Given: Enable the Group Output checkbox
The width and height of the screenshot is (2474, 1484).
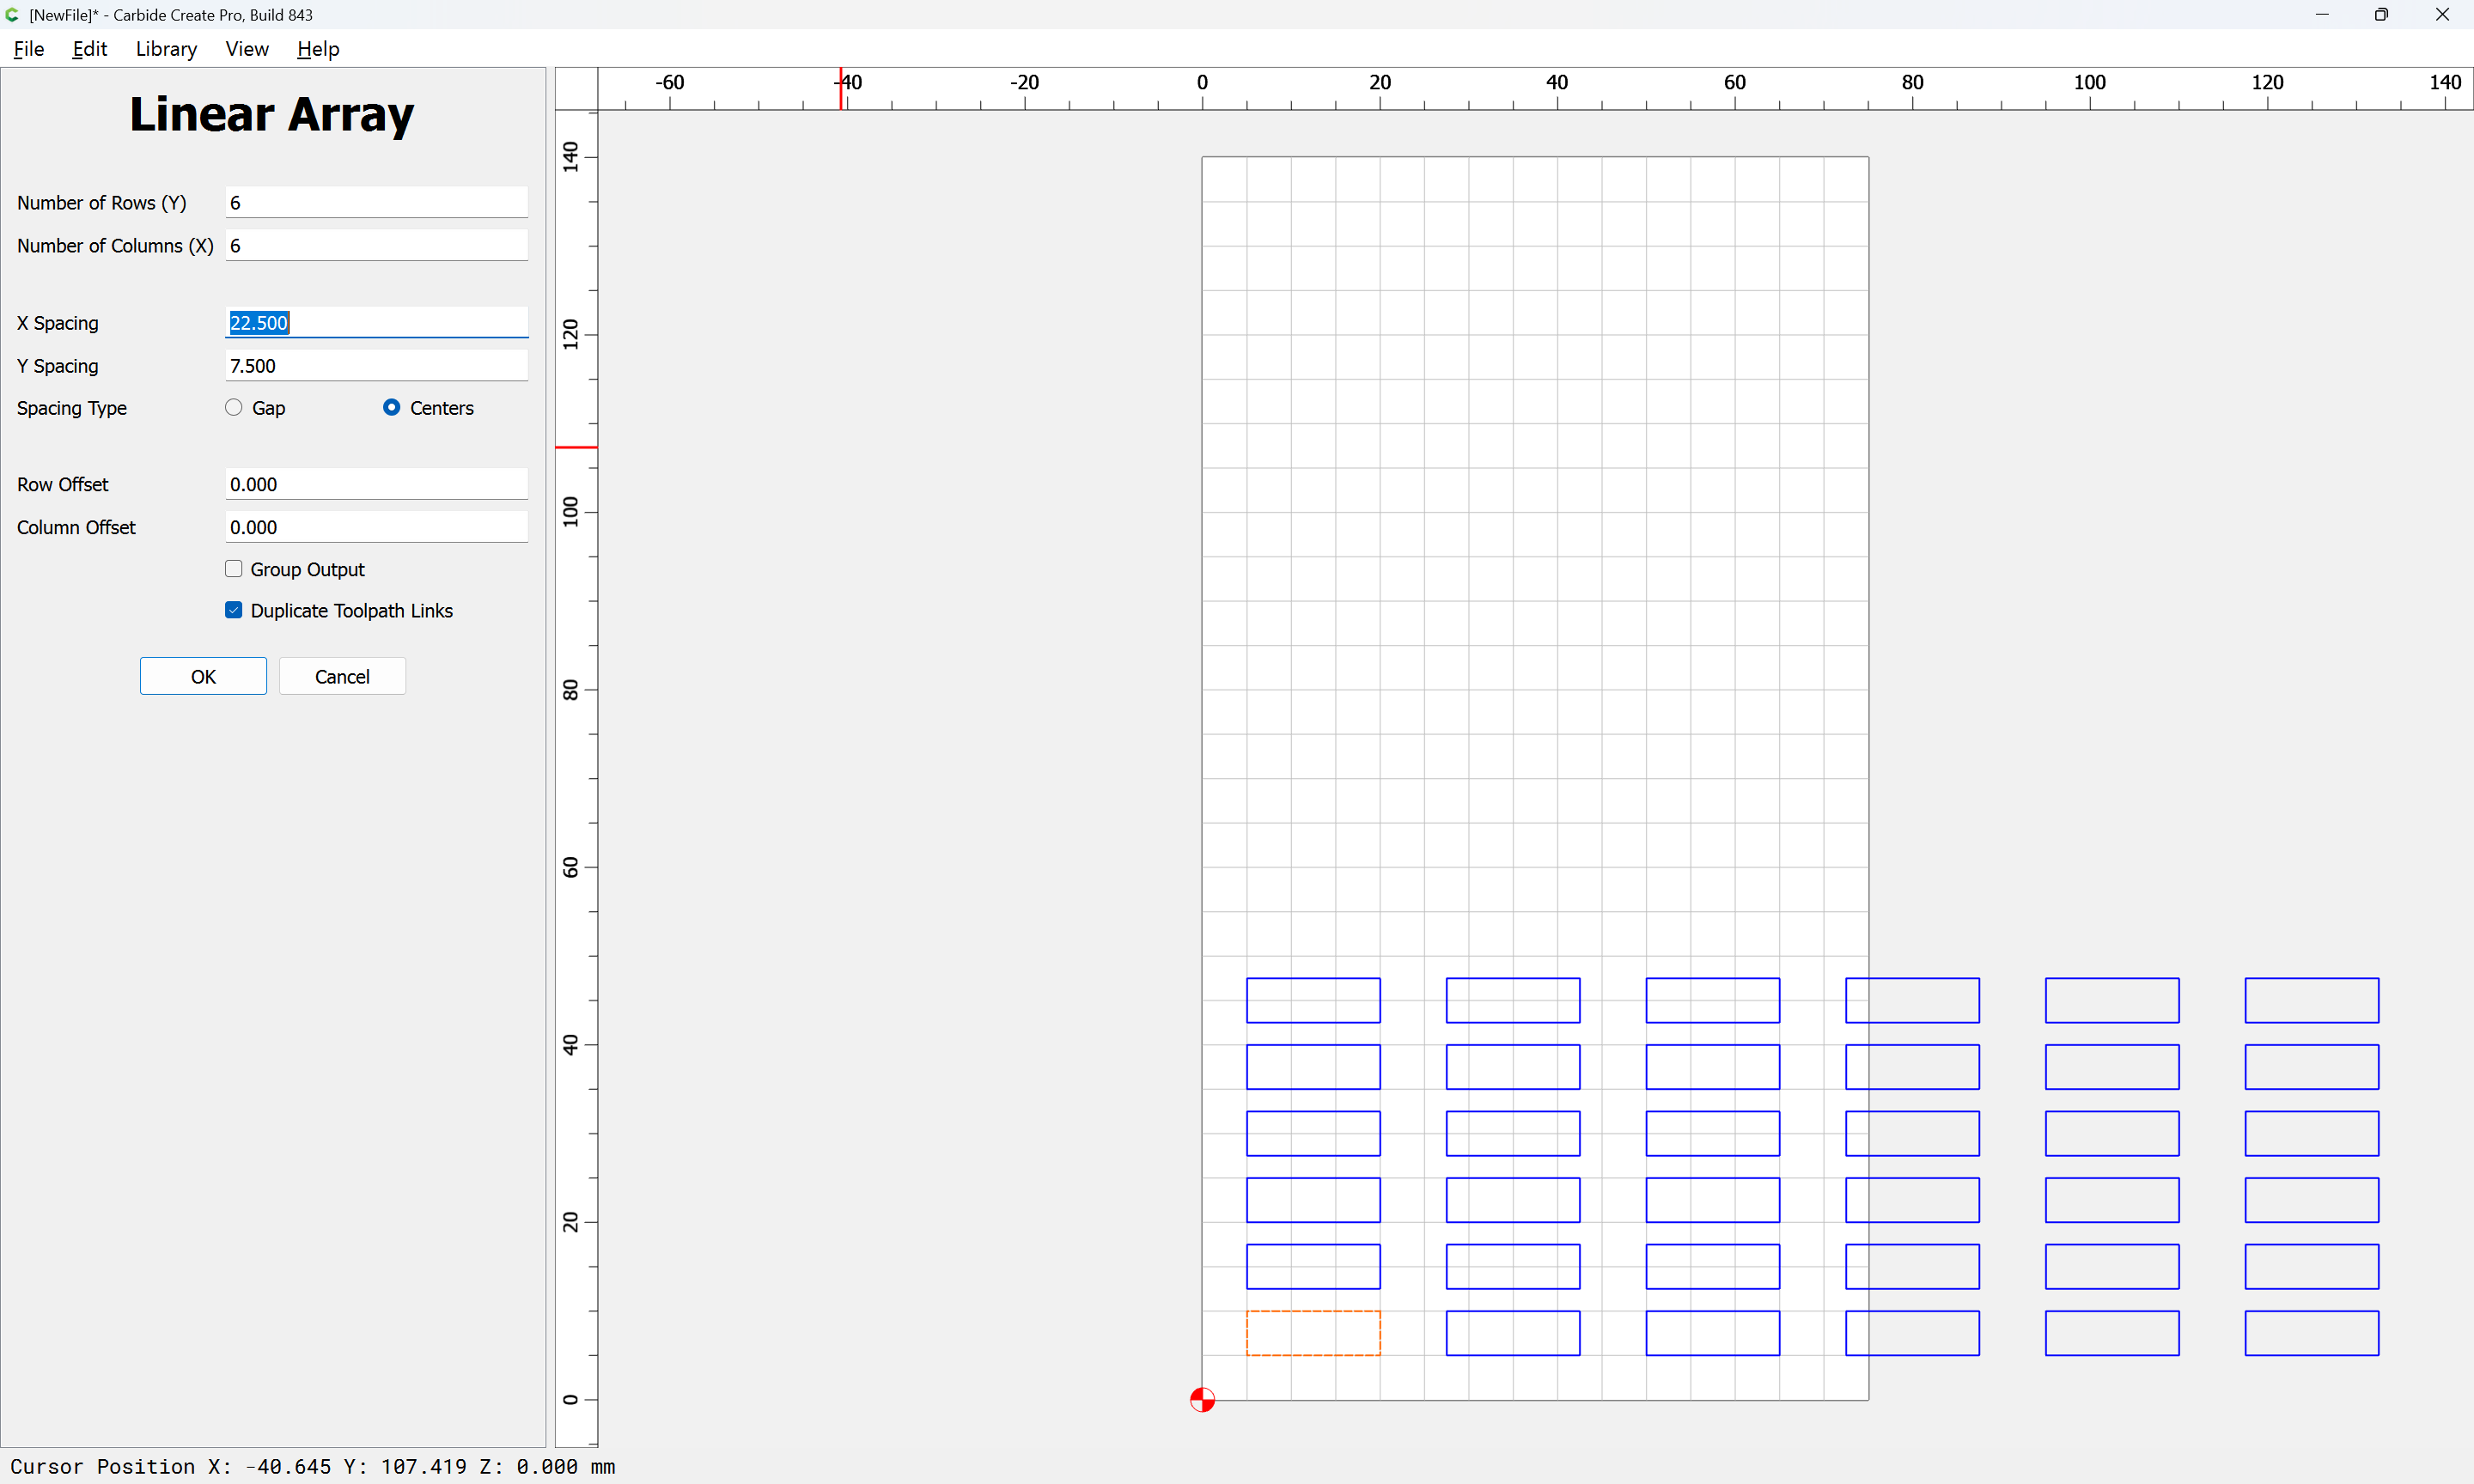Looking at the screenshot, I should [234, 569].
